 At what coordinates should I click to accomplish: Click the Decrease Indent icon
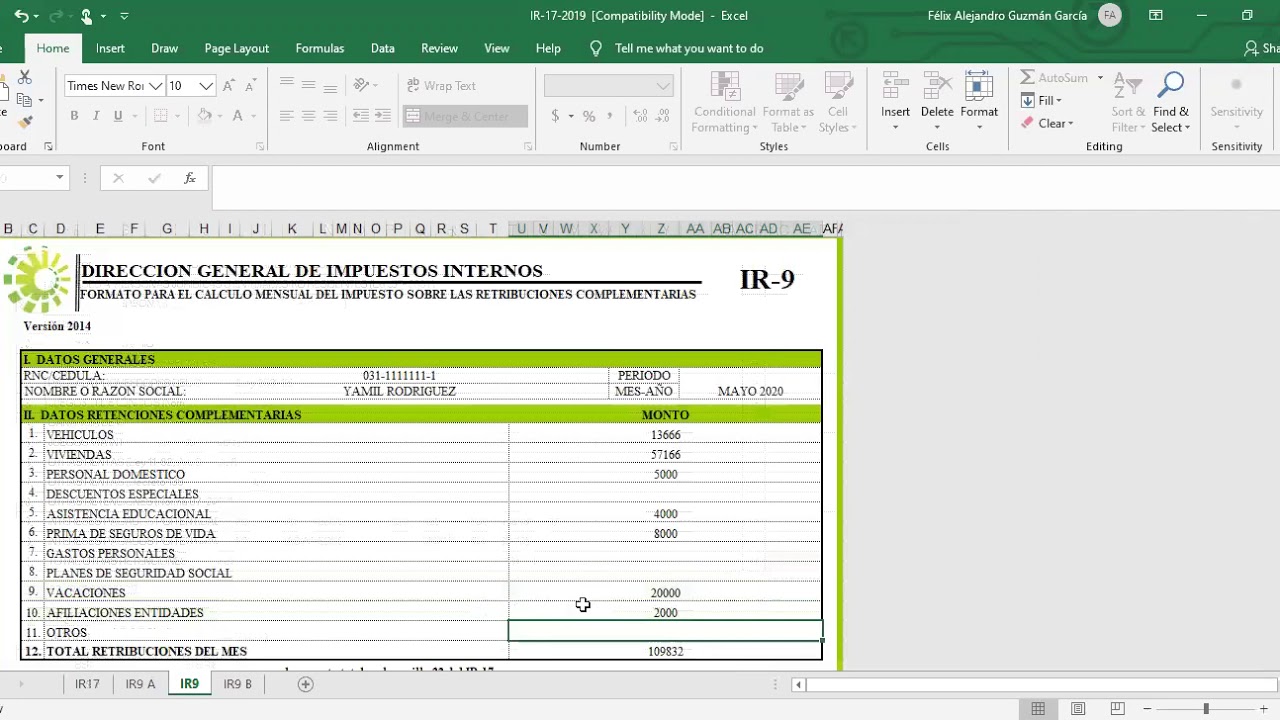tap(361, 116)
